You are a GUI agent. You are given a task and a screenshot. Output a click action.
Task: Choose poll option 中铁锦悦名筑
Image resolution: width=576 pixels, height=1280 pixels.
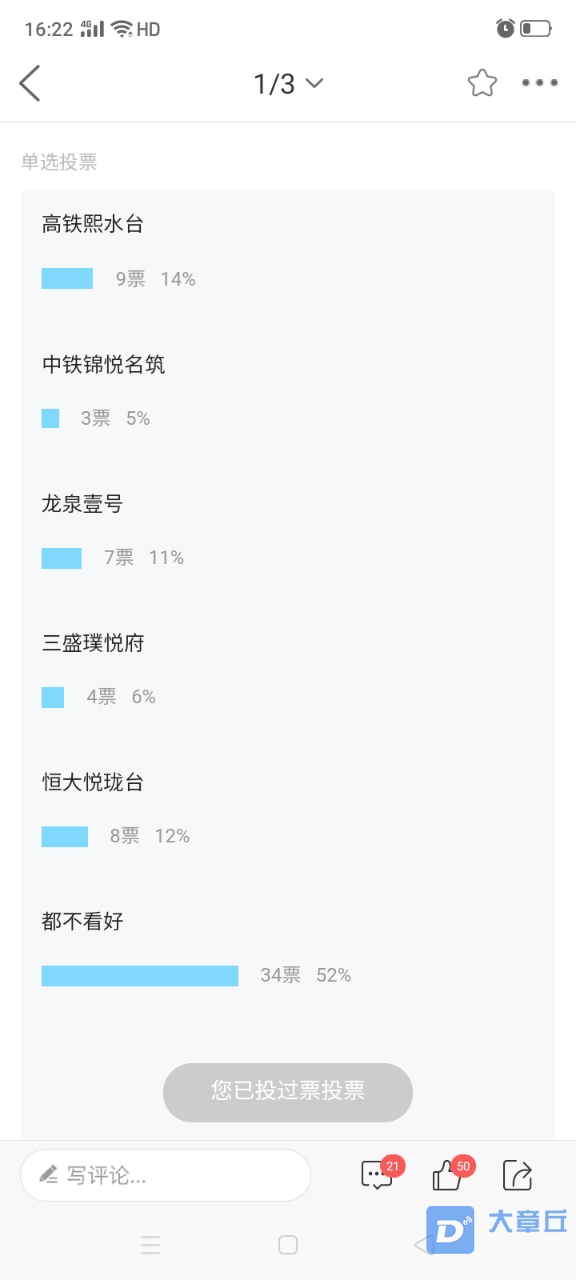tap(104, 365)
